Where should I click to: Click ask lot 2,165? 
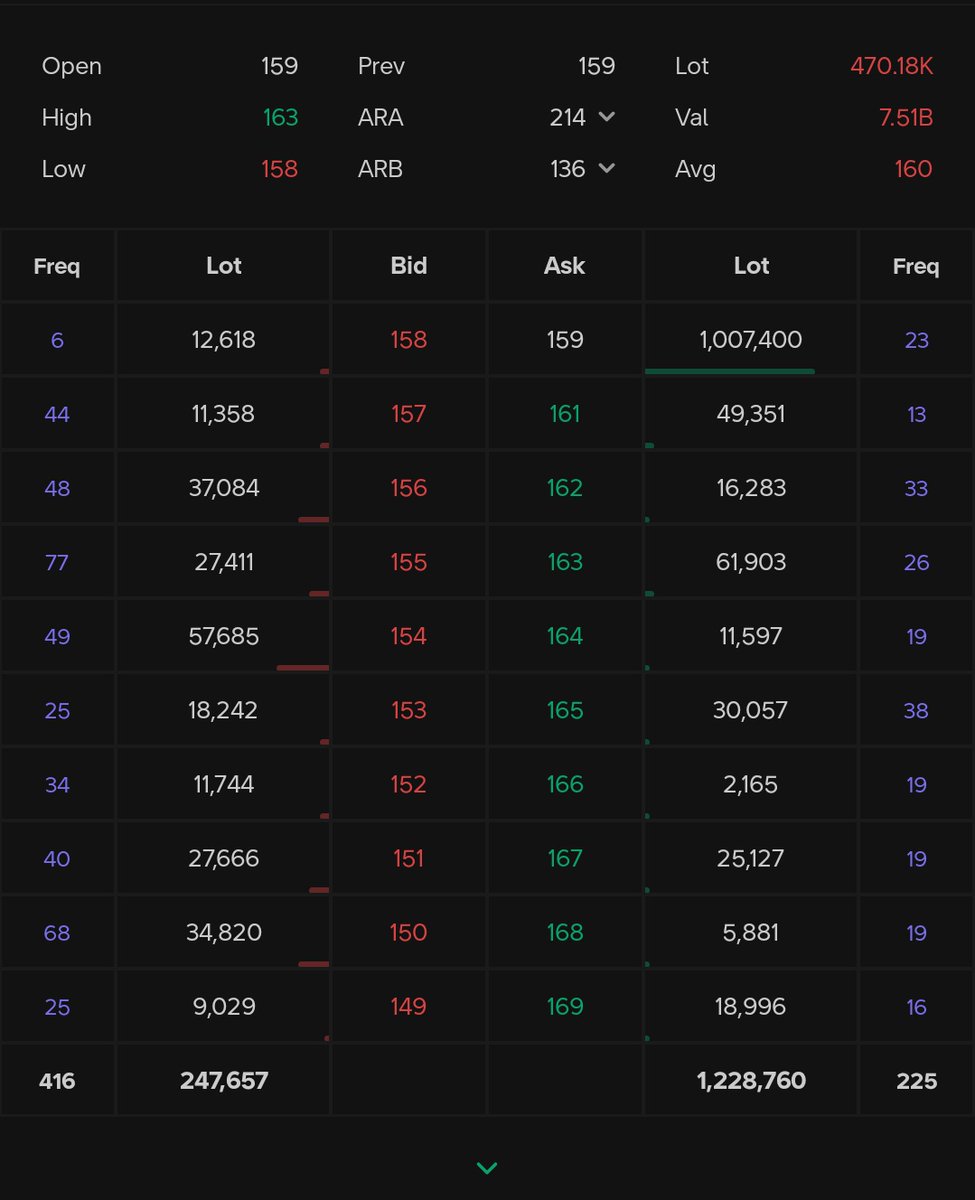click(x=751, y=784)
